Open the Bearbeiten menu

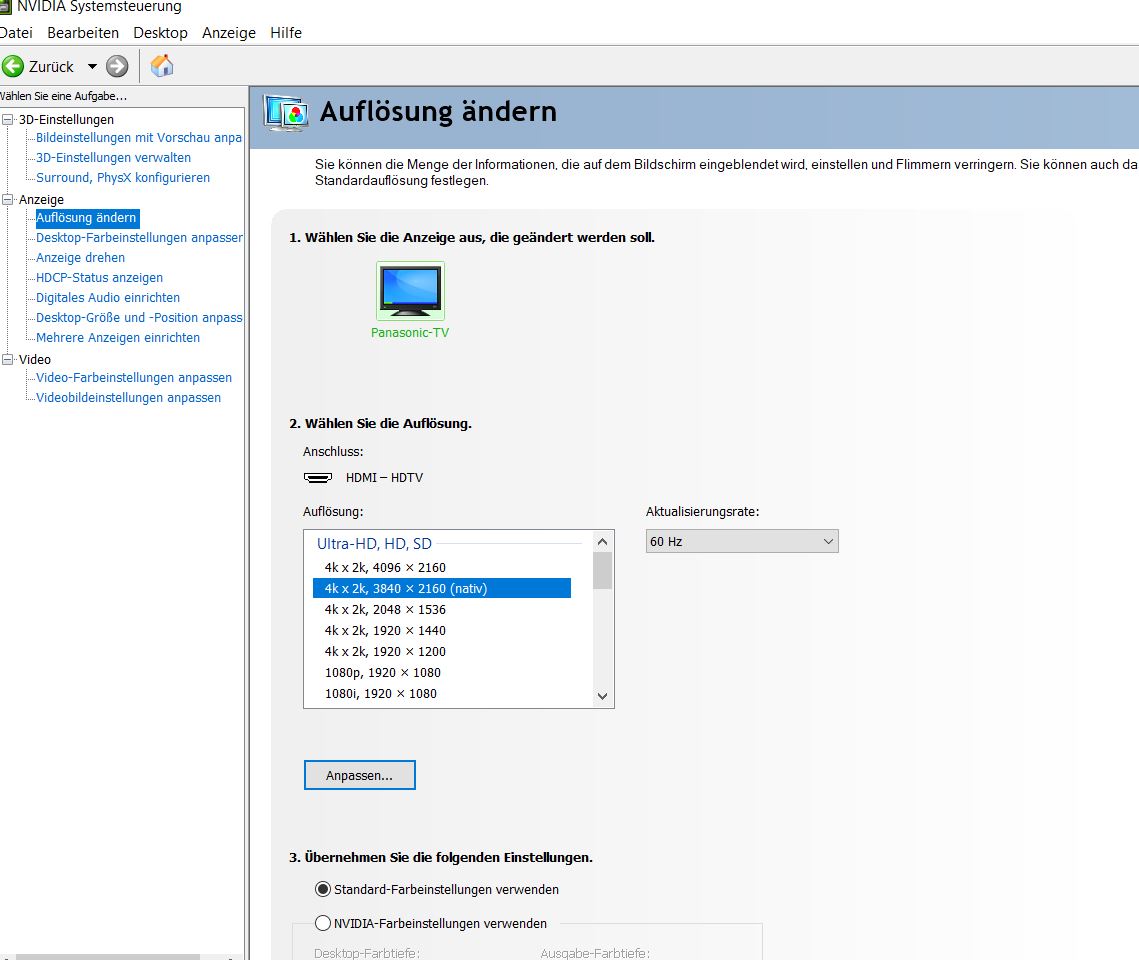83,33
